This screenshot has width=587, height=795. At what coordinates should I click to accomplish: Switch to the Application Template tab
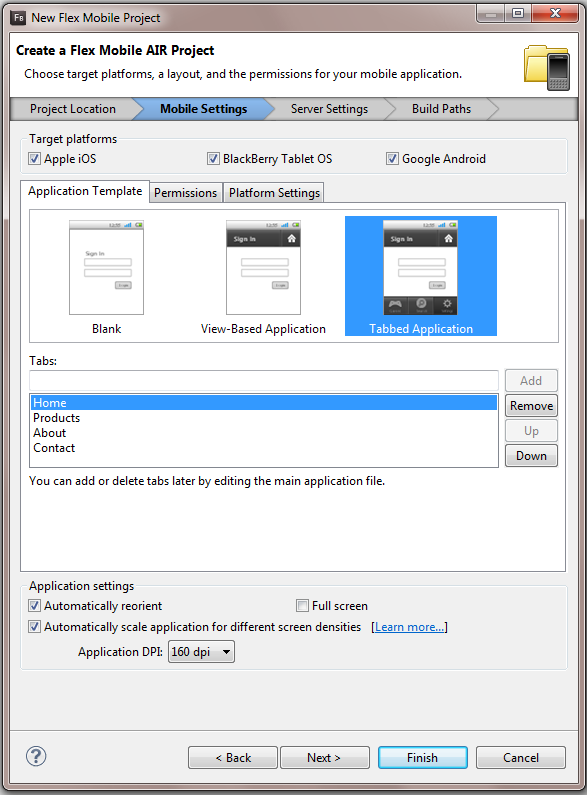(85, 191)
